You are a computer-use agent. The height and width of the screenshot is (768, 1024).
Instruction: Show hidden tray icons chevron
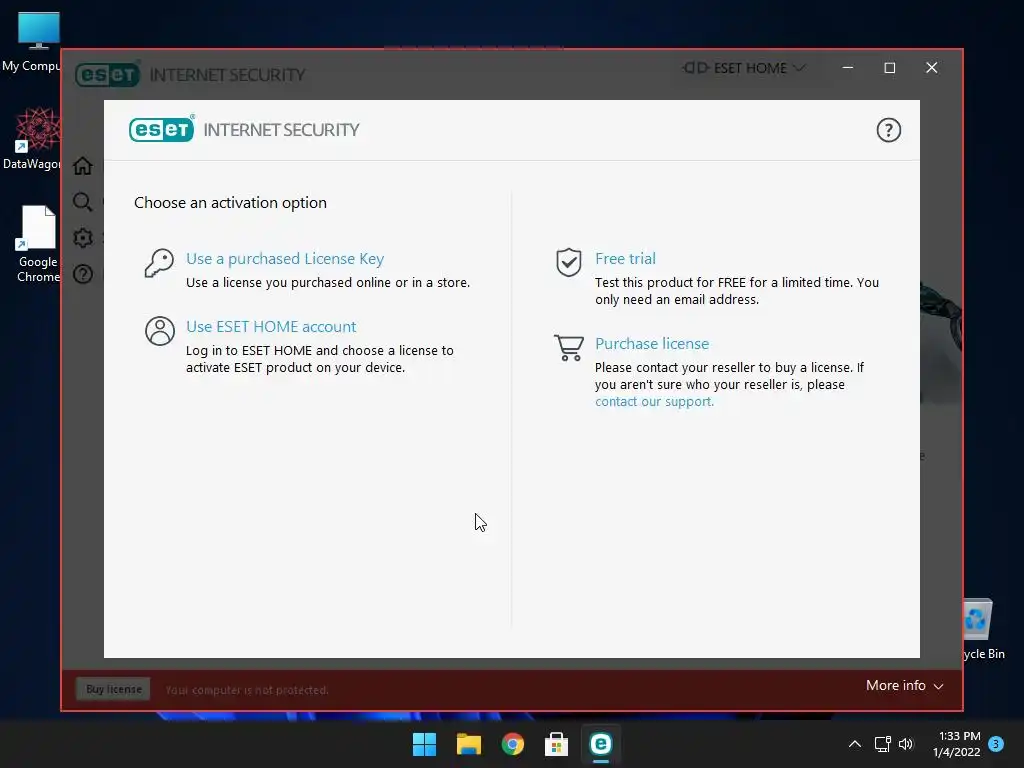854,744
